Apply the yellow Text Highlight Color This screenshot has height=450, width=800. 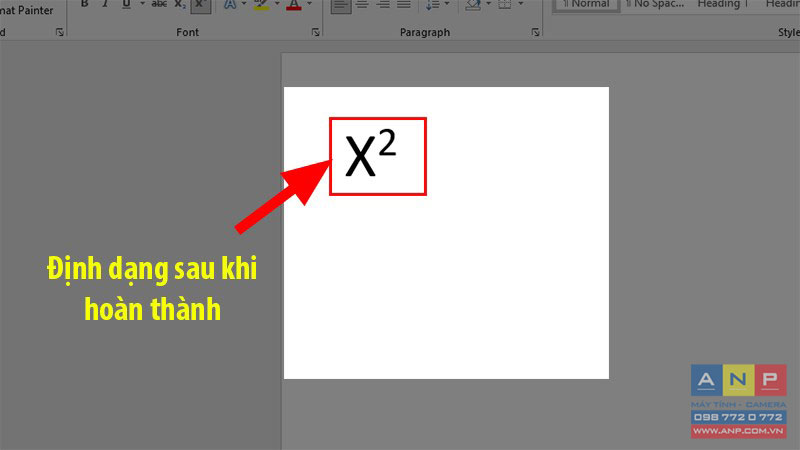click(261, 5)
